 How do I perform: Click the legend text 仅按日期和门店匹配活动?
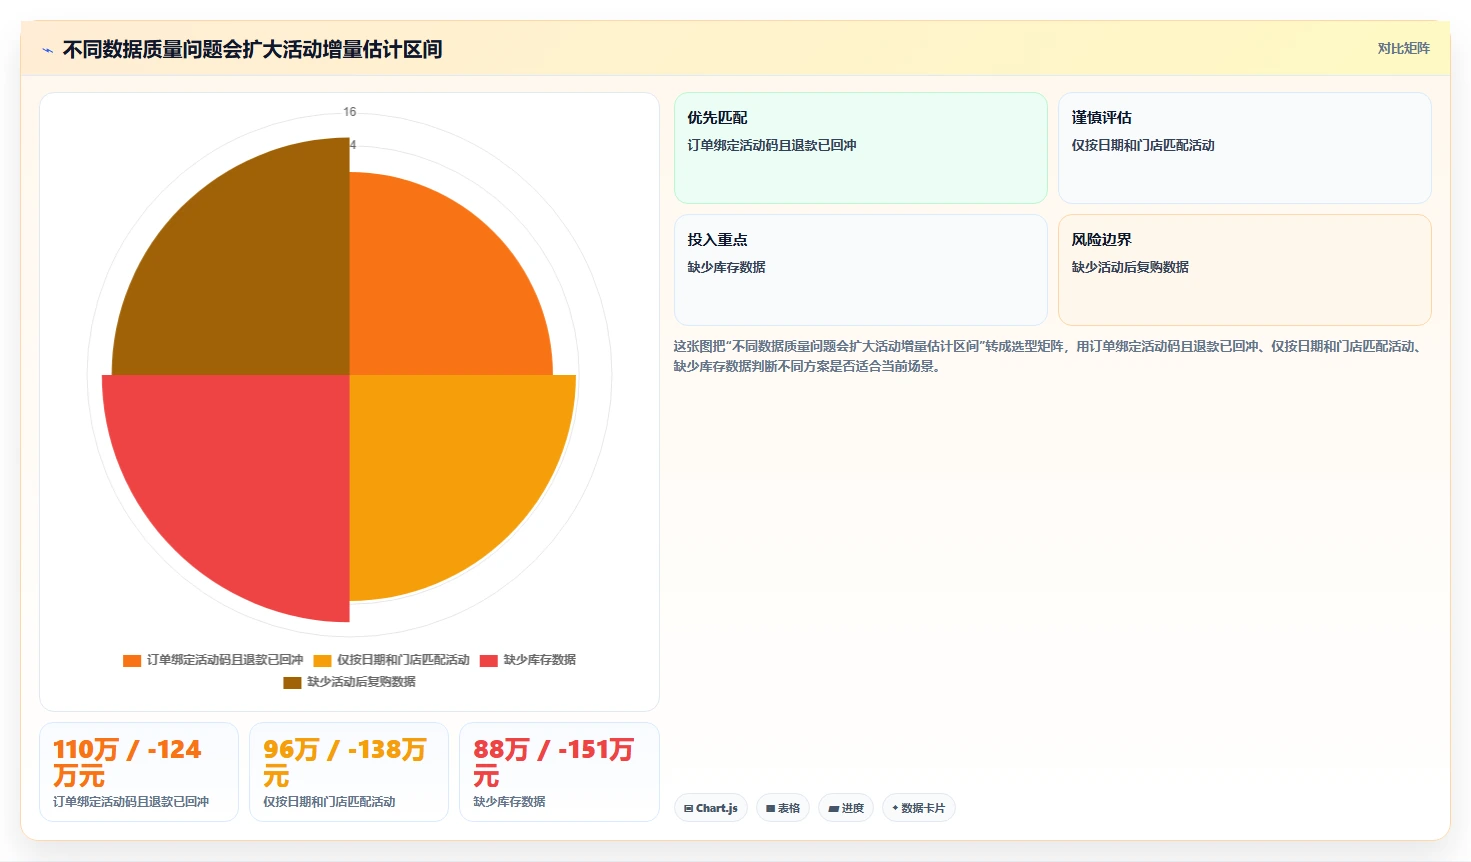[403, 660]
